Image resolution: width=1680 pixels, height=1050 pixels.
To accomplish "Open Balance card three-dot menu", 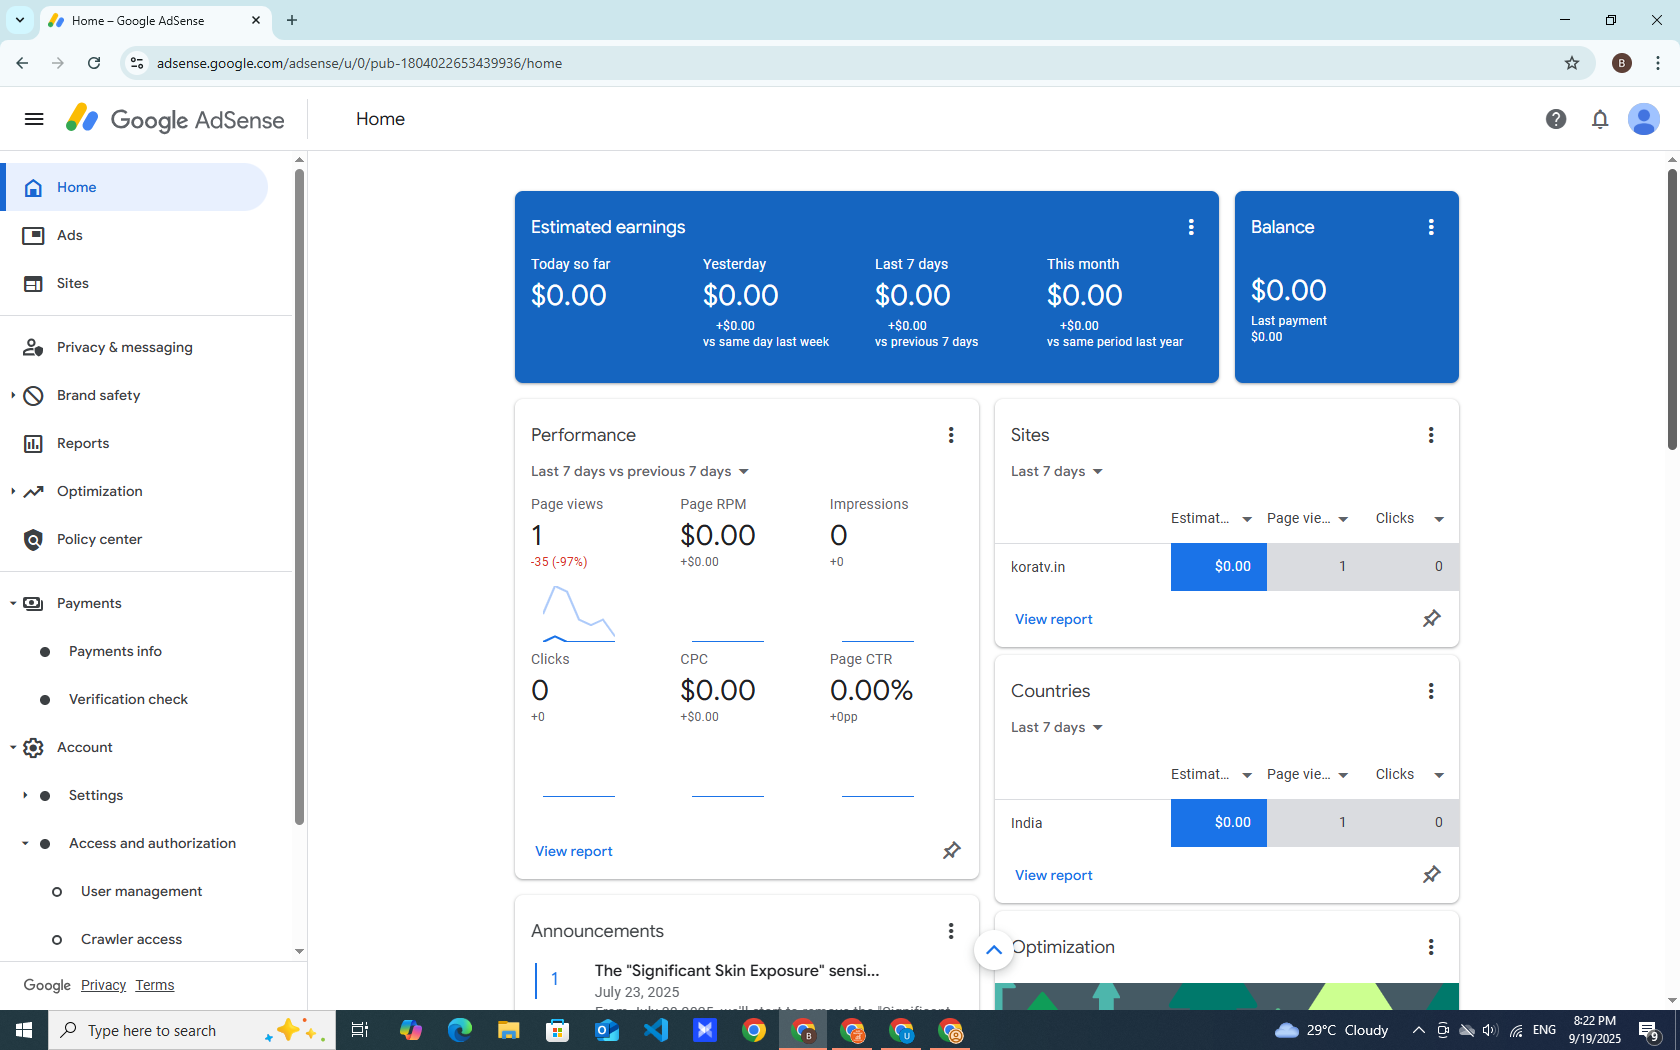I will (1430, 227).
